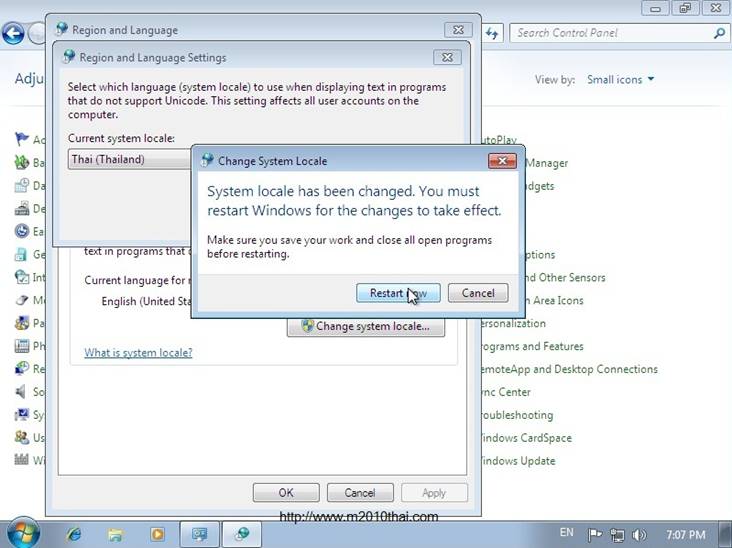Click the search magnifier icon
Screen dimensions: 732x548
click(x=719, y=33)
